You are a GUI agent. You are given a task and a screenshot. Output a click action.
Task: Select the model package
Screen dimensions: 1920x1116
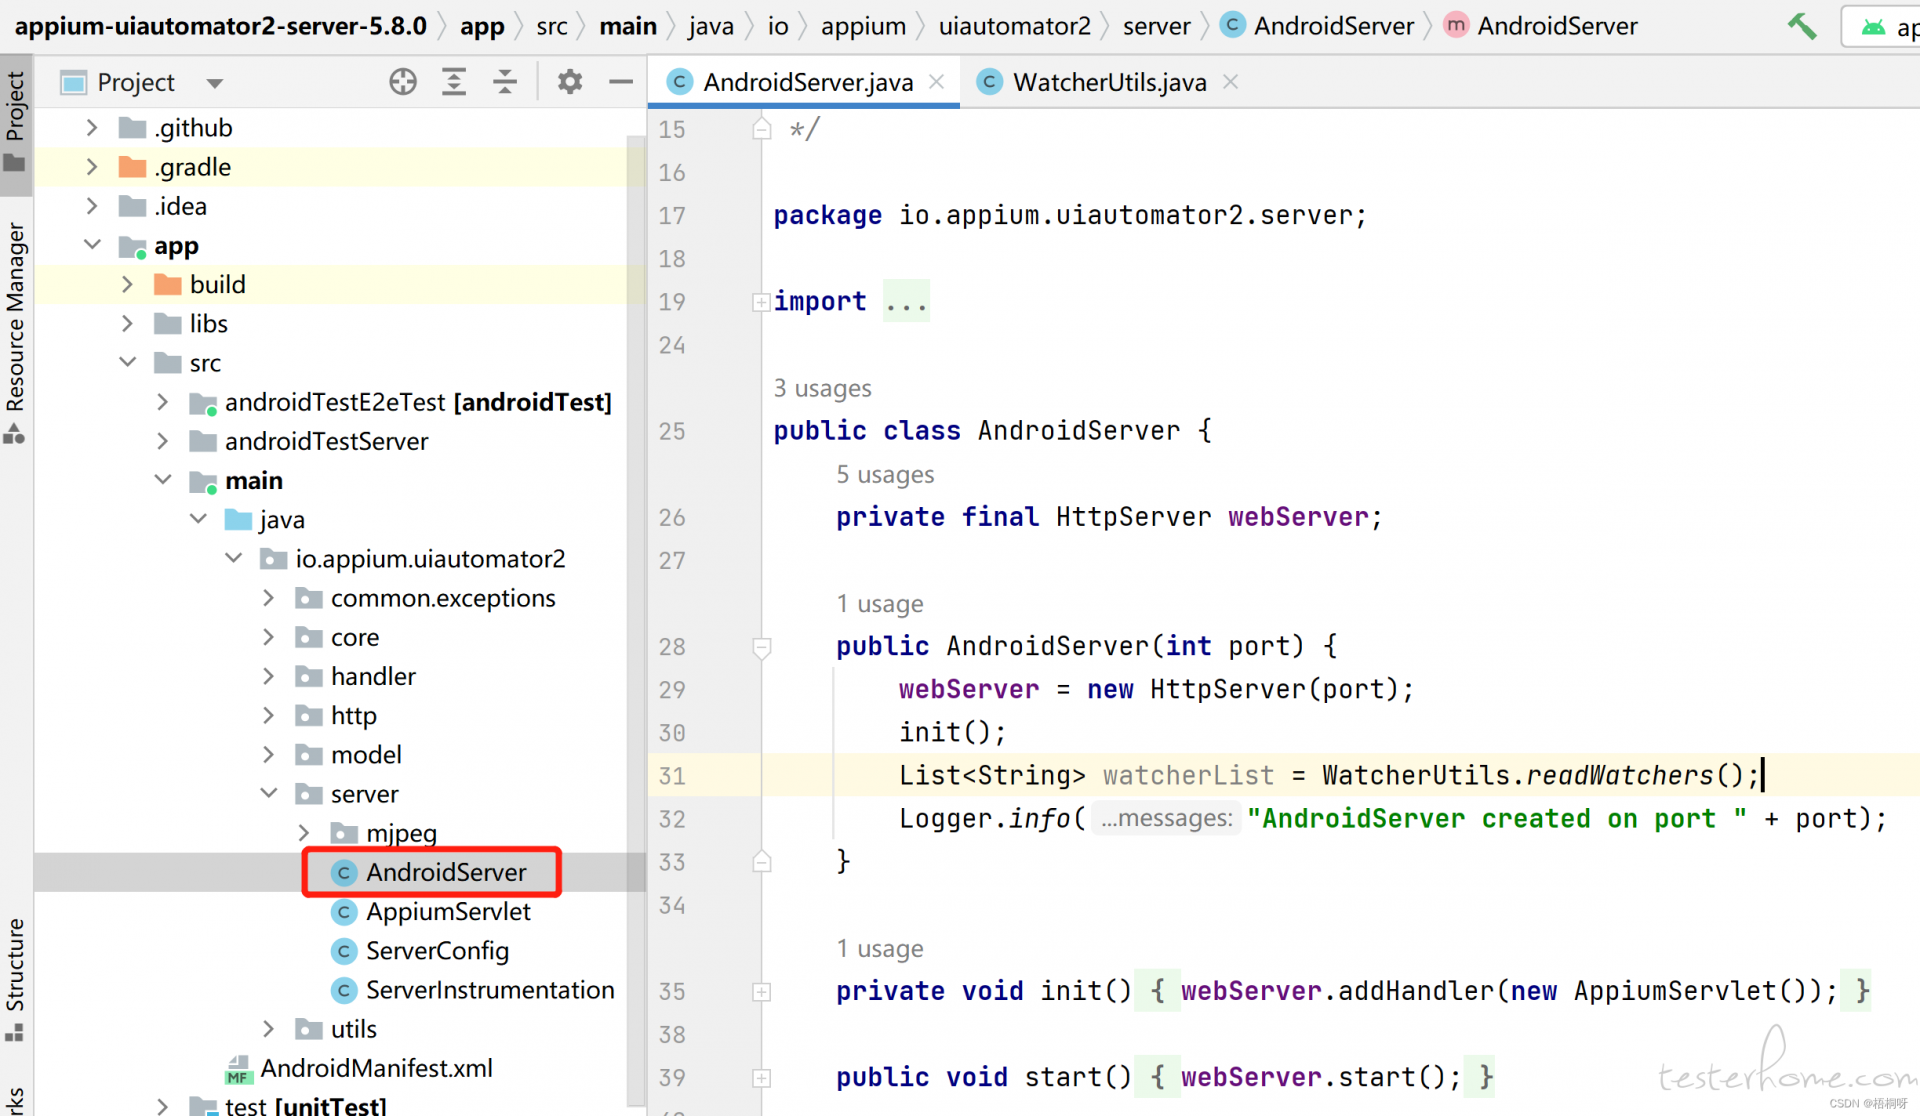(x=366, y=755)
